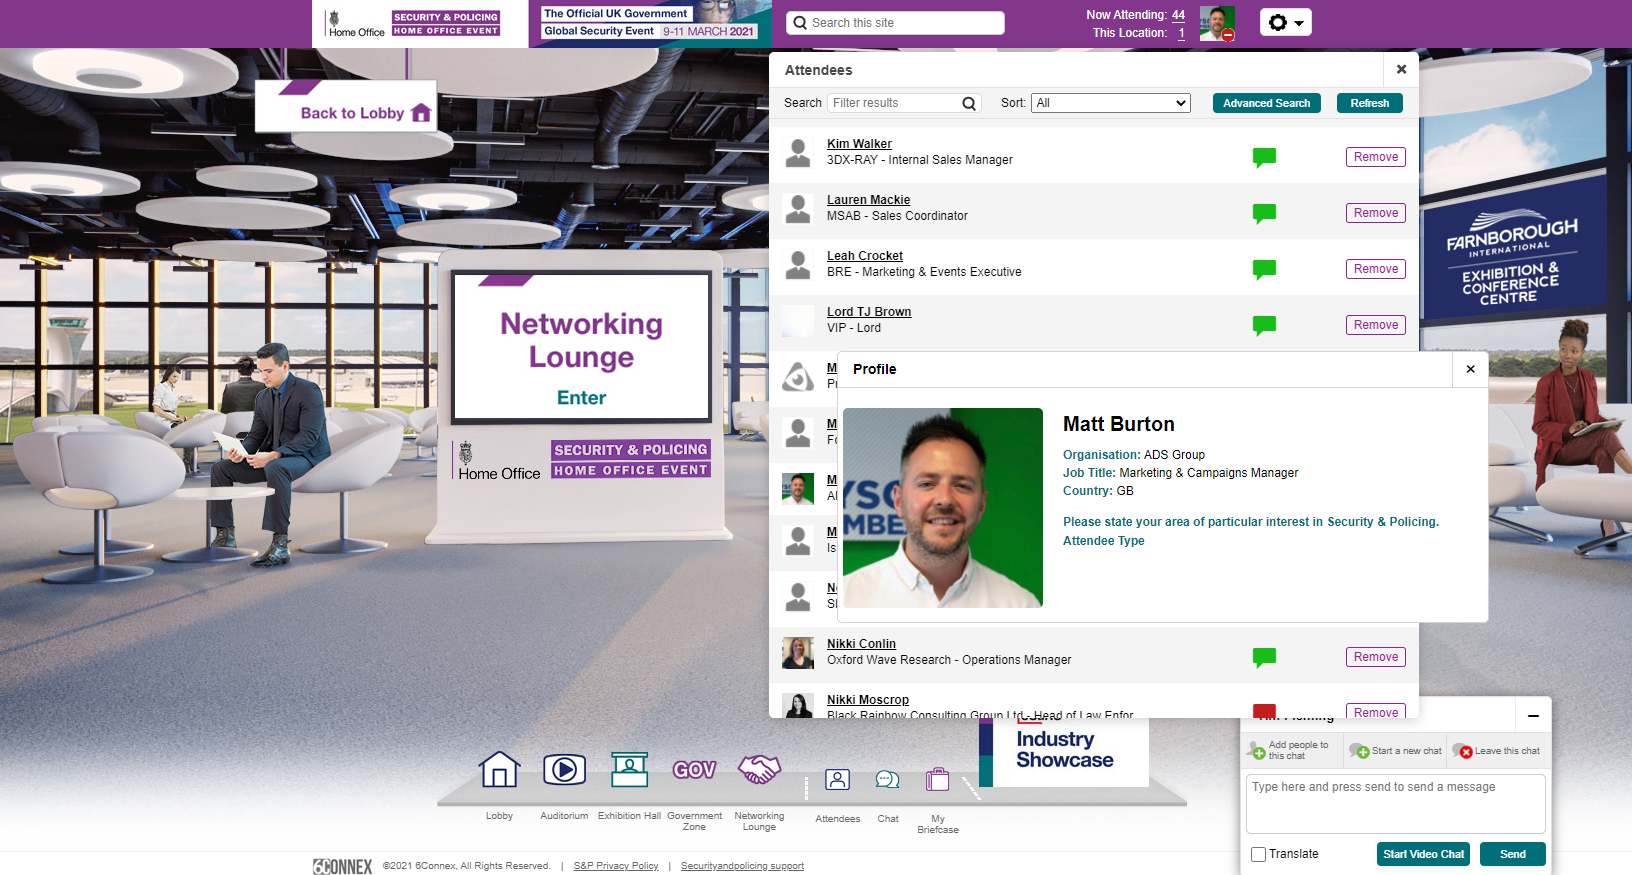Click Back to Lobby button
The width and height of the screenshot is (1632, 875).
(x=346, y=107)
